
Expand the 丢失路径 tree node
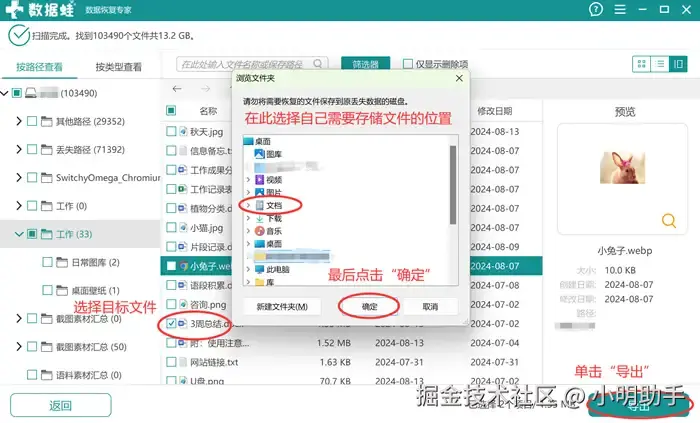[x=19, y=149]
